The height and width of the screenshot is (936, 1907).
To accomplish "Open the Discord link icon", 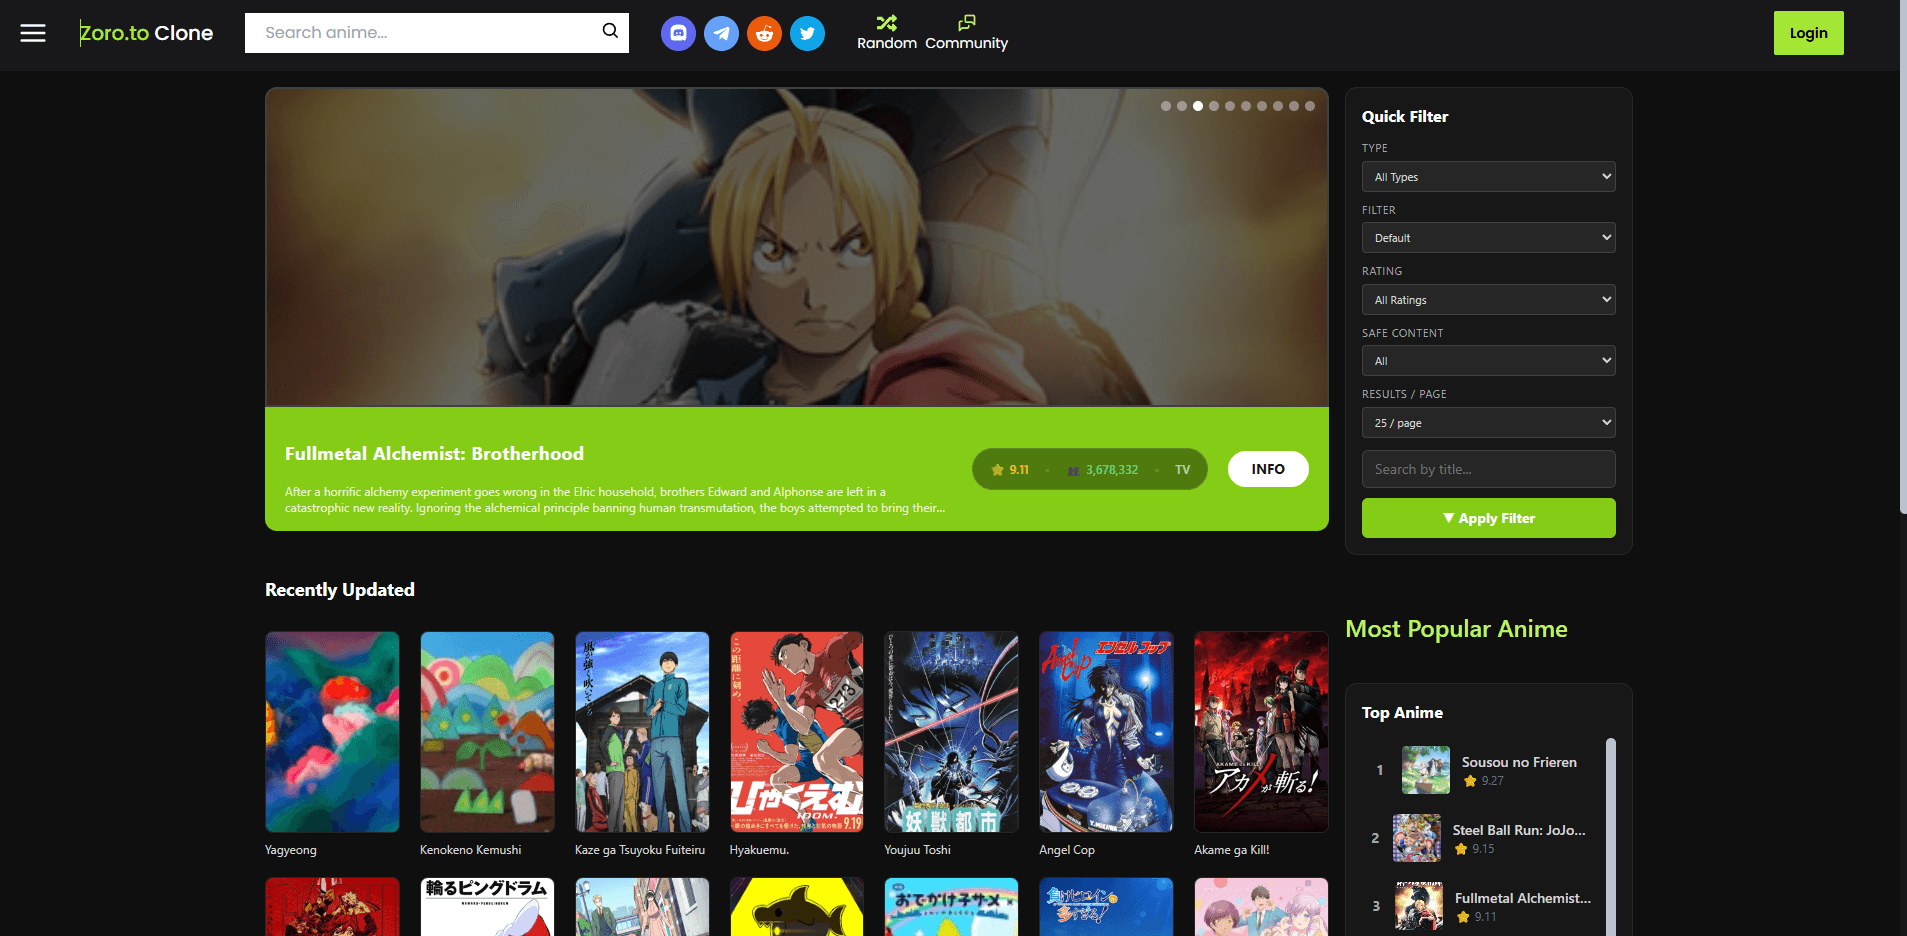I will [x=678, y=33].
